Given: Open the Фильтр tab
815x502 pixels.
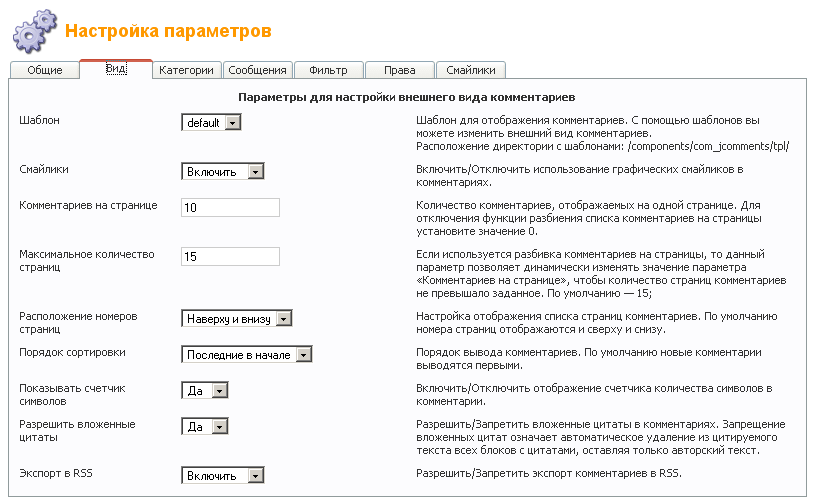Looking at the screenshot, I should pyautogui.click(x=328, y=70).
